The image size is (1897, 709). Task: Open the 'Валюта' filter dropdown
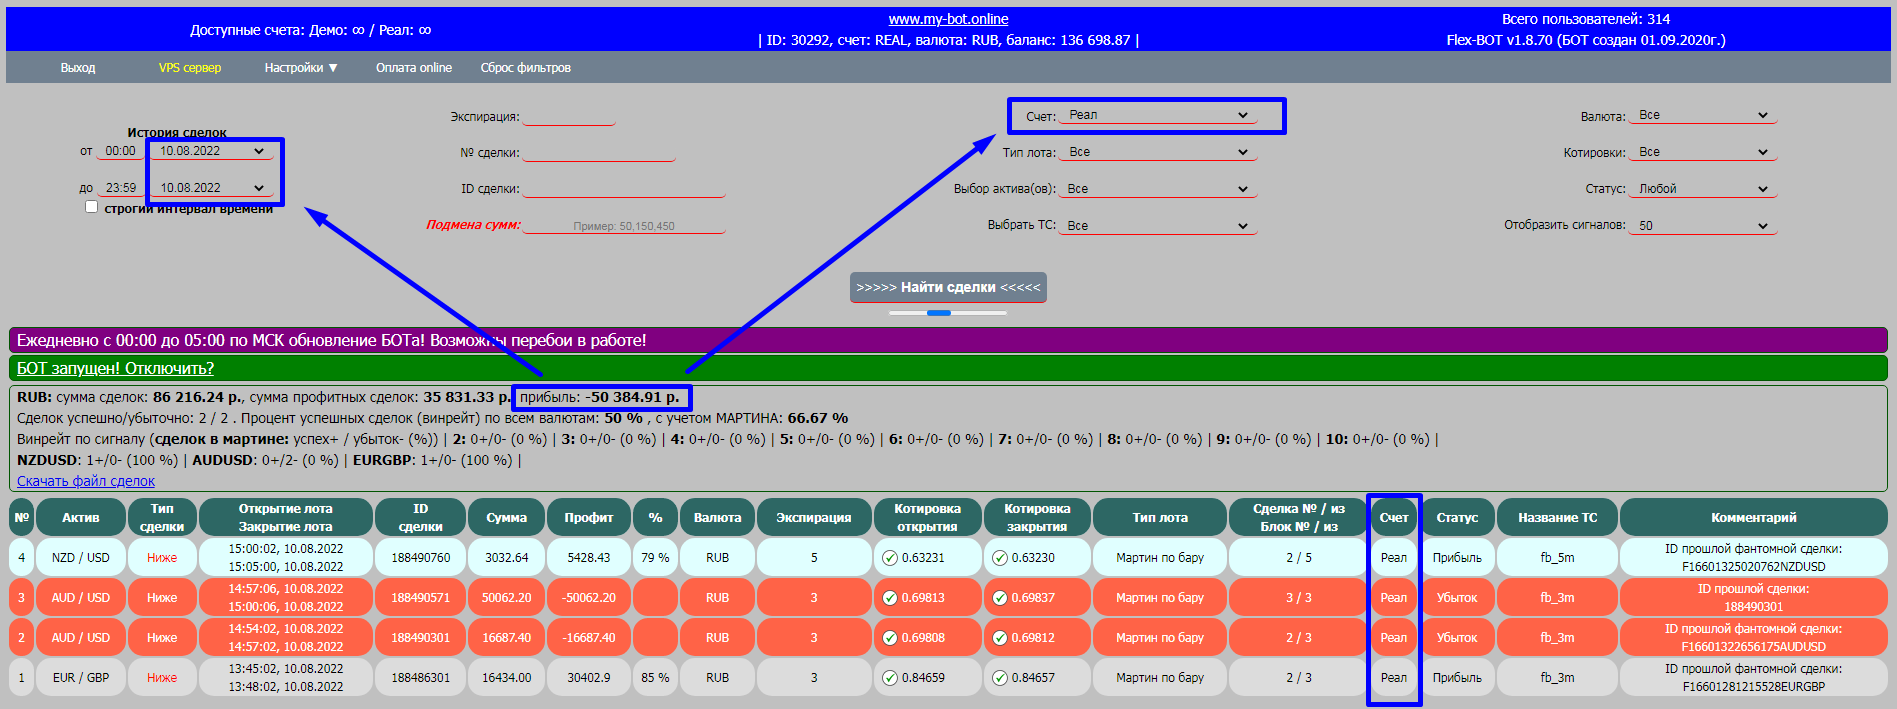pyautogui.click(x=1703, y=115)
